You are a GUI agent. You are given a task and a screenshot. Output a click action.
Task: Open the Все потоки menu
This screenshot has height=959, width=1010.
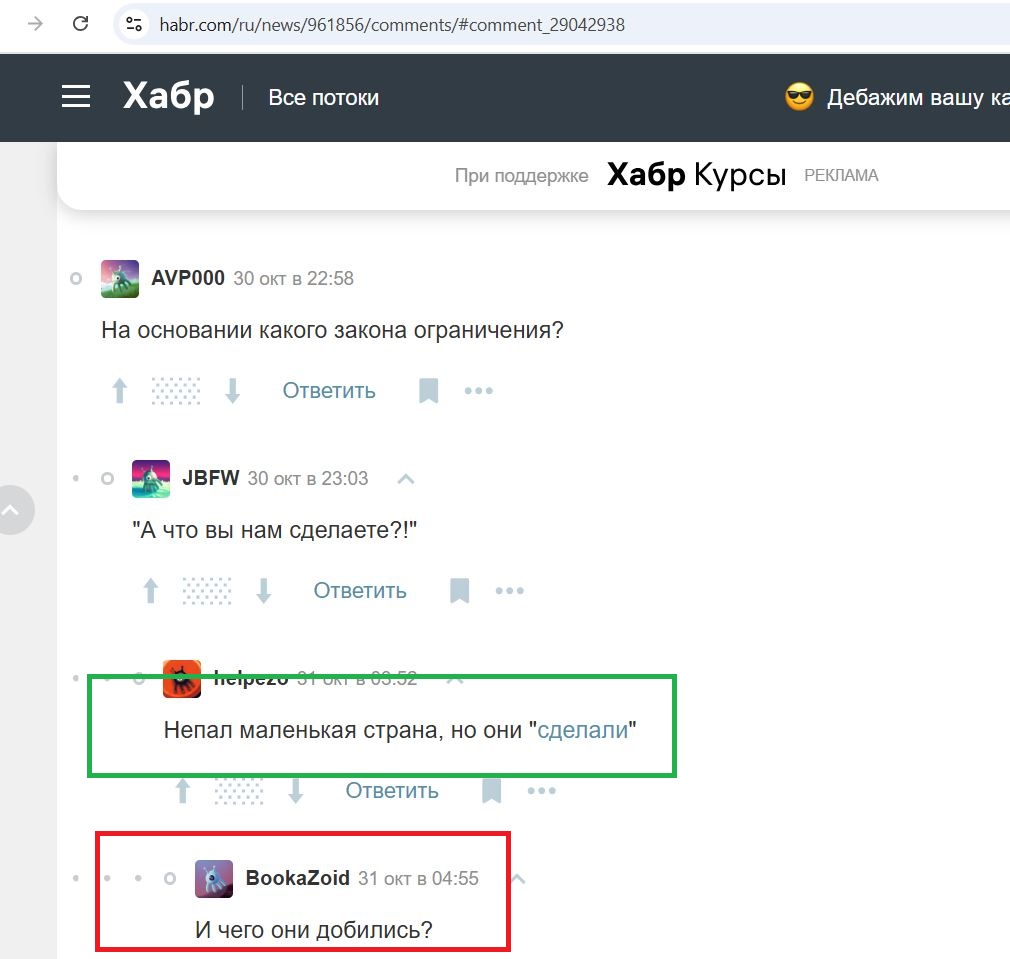[323, 97]
